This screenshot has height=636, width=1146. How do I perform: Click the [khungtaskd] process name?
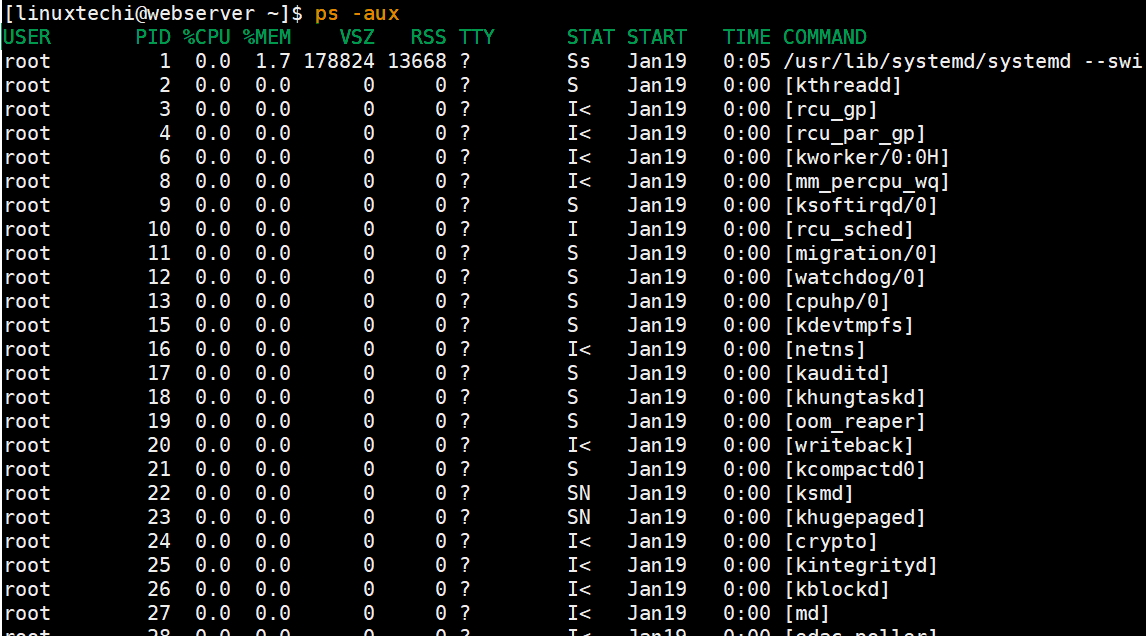(854, 398)
